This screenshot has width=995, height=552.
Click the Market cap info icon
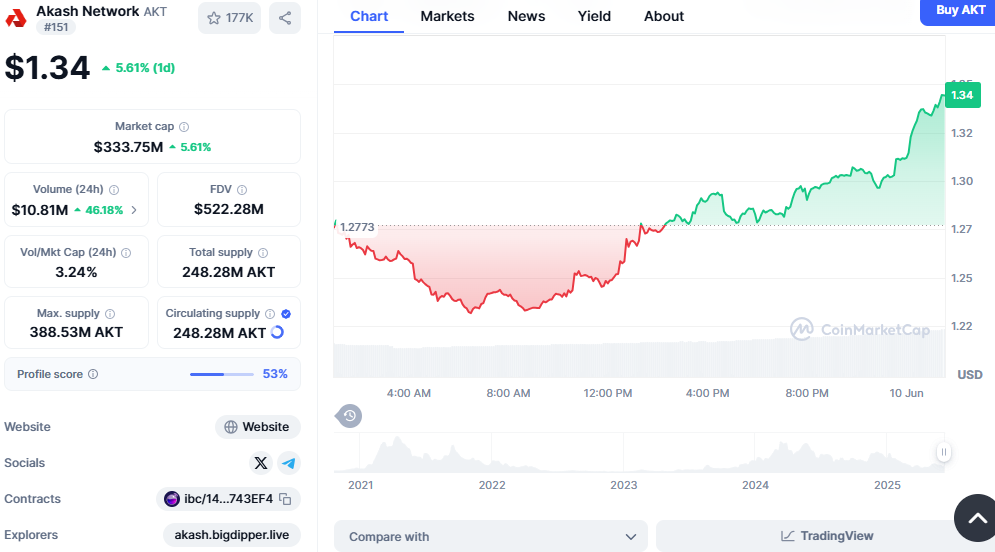pos(184,127)
